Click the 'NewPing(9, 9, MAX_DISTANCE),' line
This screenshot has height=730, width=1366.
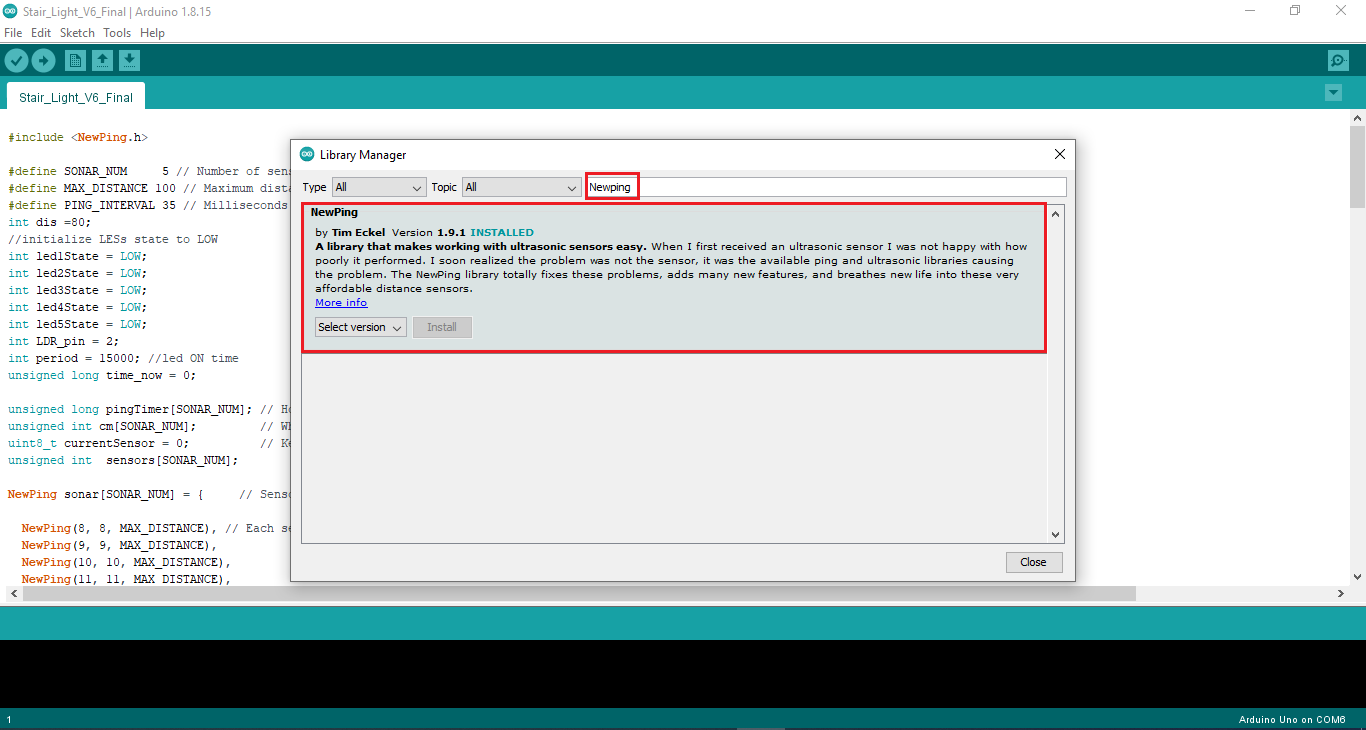[x=119, y=545]
